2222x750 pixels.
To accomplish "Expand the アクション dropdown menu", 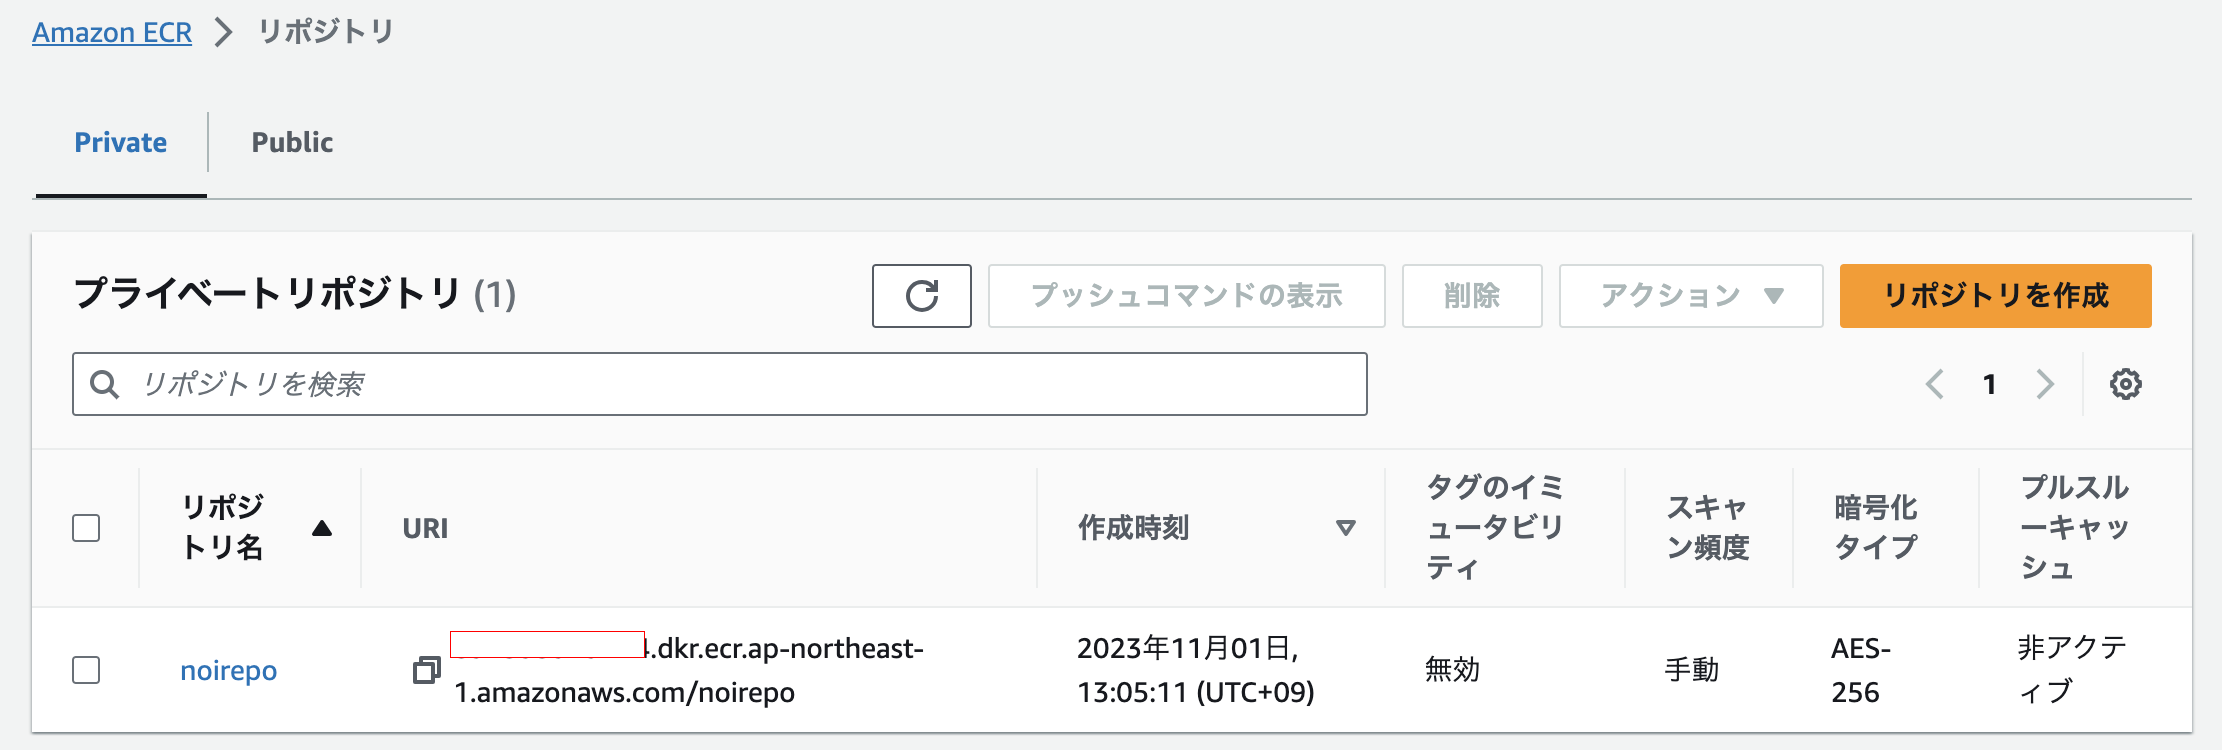I will coord(1691,296).
